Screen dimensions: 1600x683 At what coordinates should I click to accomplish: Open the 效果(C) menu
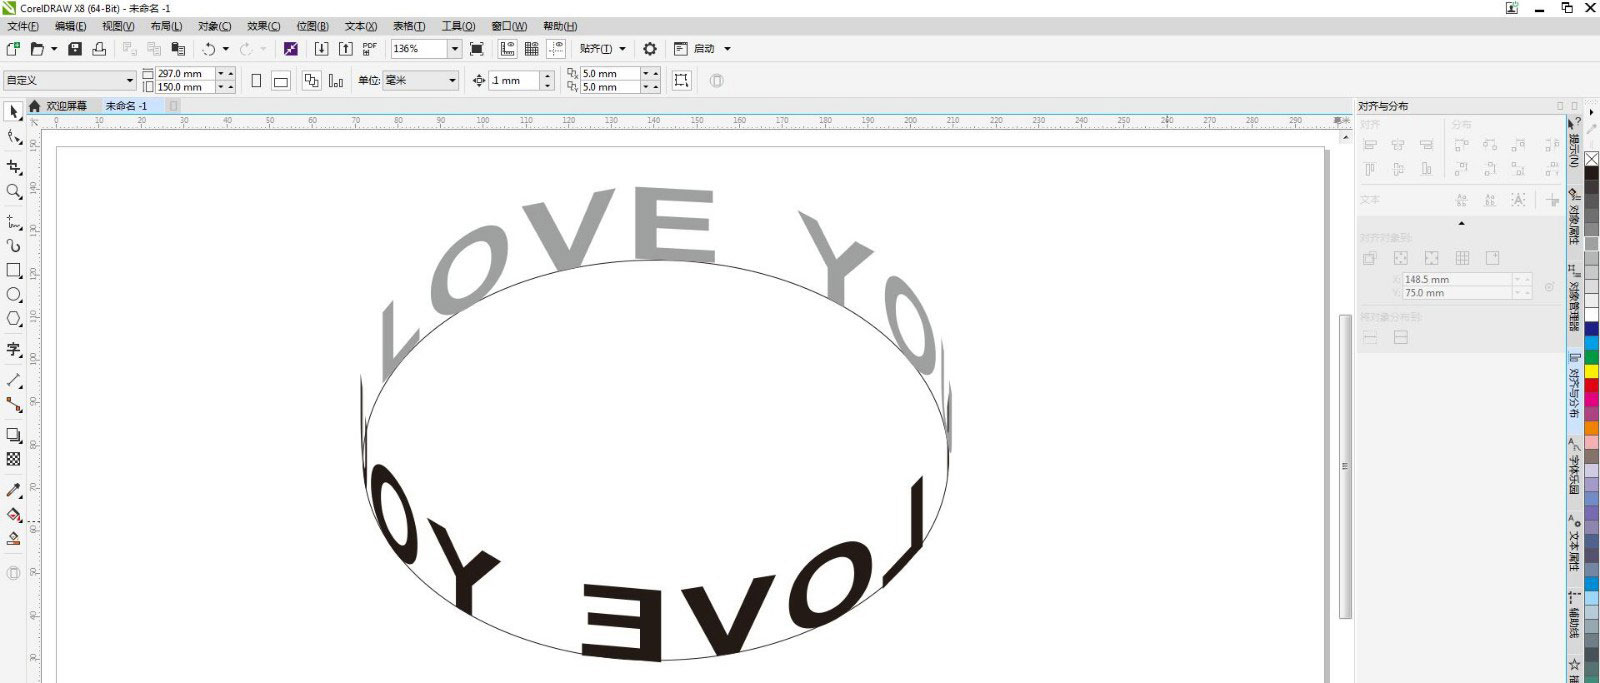coord(264,26)
